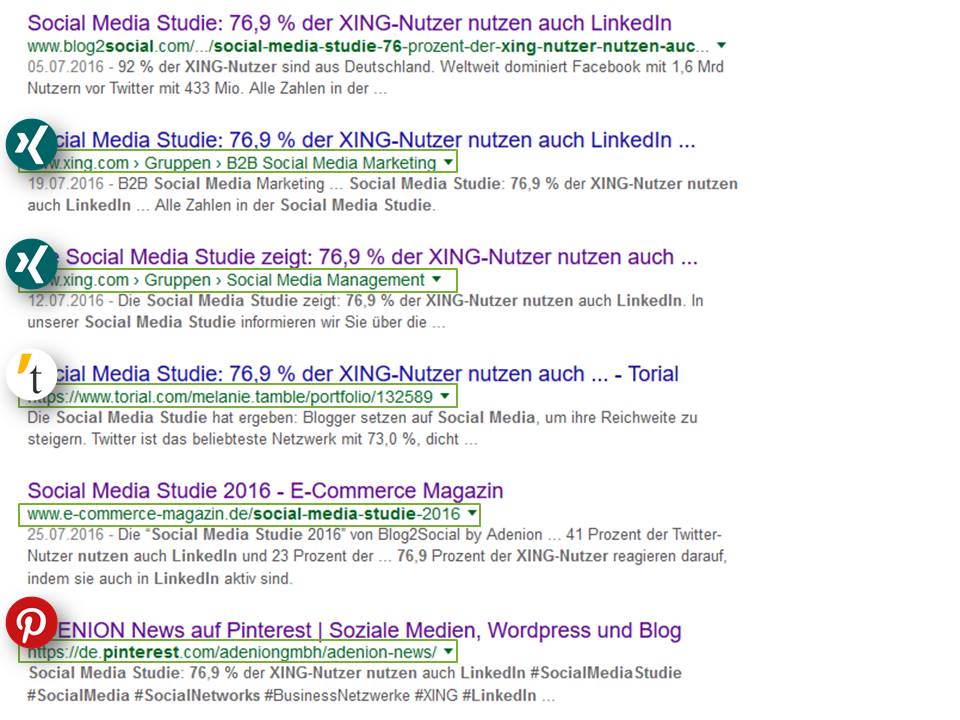Click snippet '92 % der XING-Nutzer sind aus Deutschland'
Image resolution: width=960 pixels, height=720 pixels.
coord(375,78)
